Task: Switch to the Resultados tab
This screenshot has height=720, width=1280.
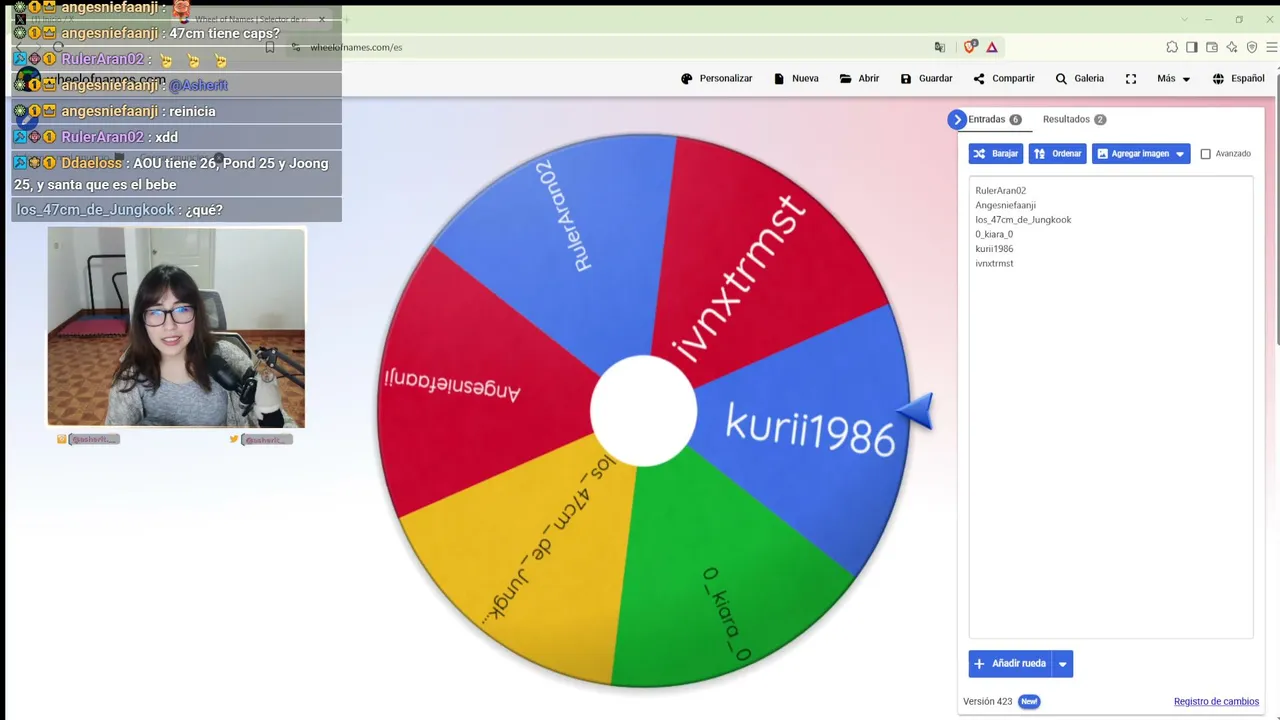Action: point(1074,119)
